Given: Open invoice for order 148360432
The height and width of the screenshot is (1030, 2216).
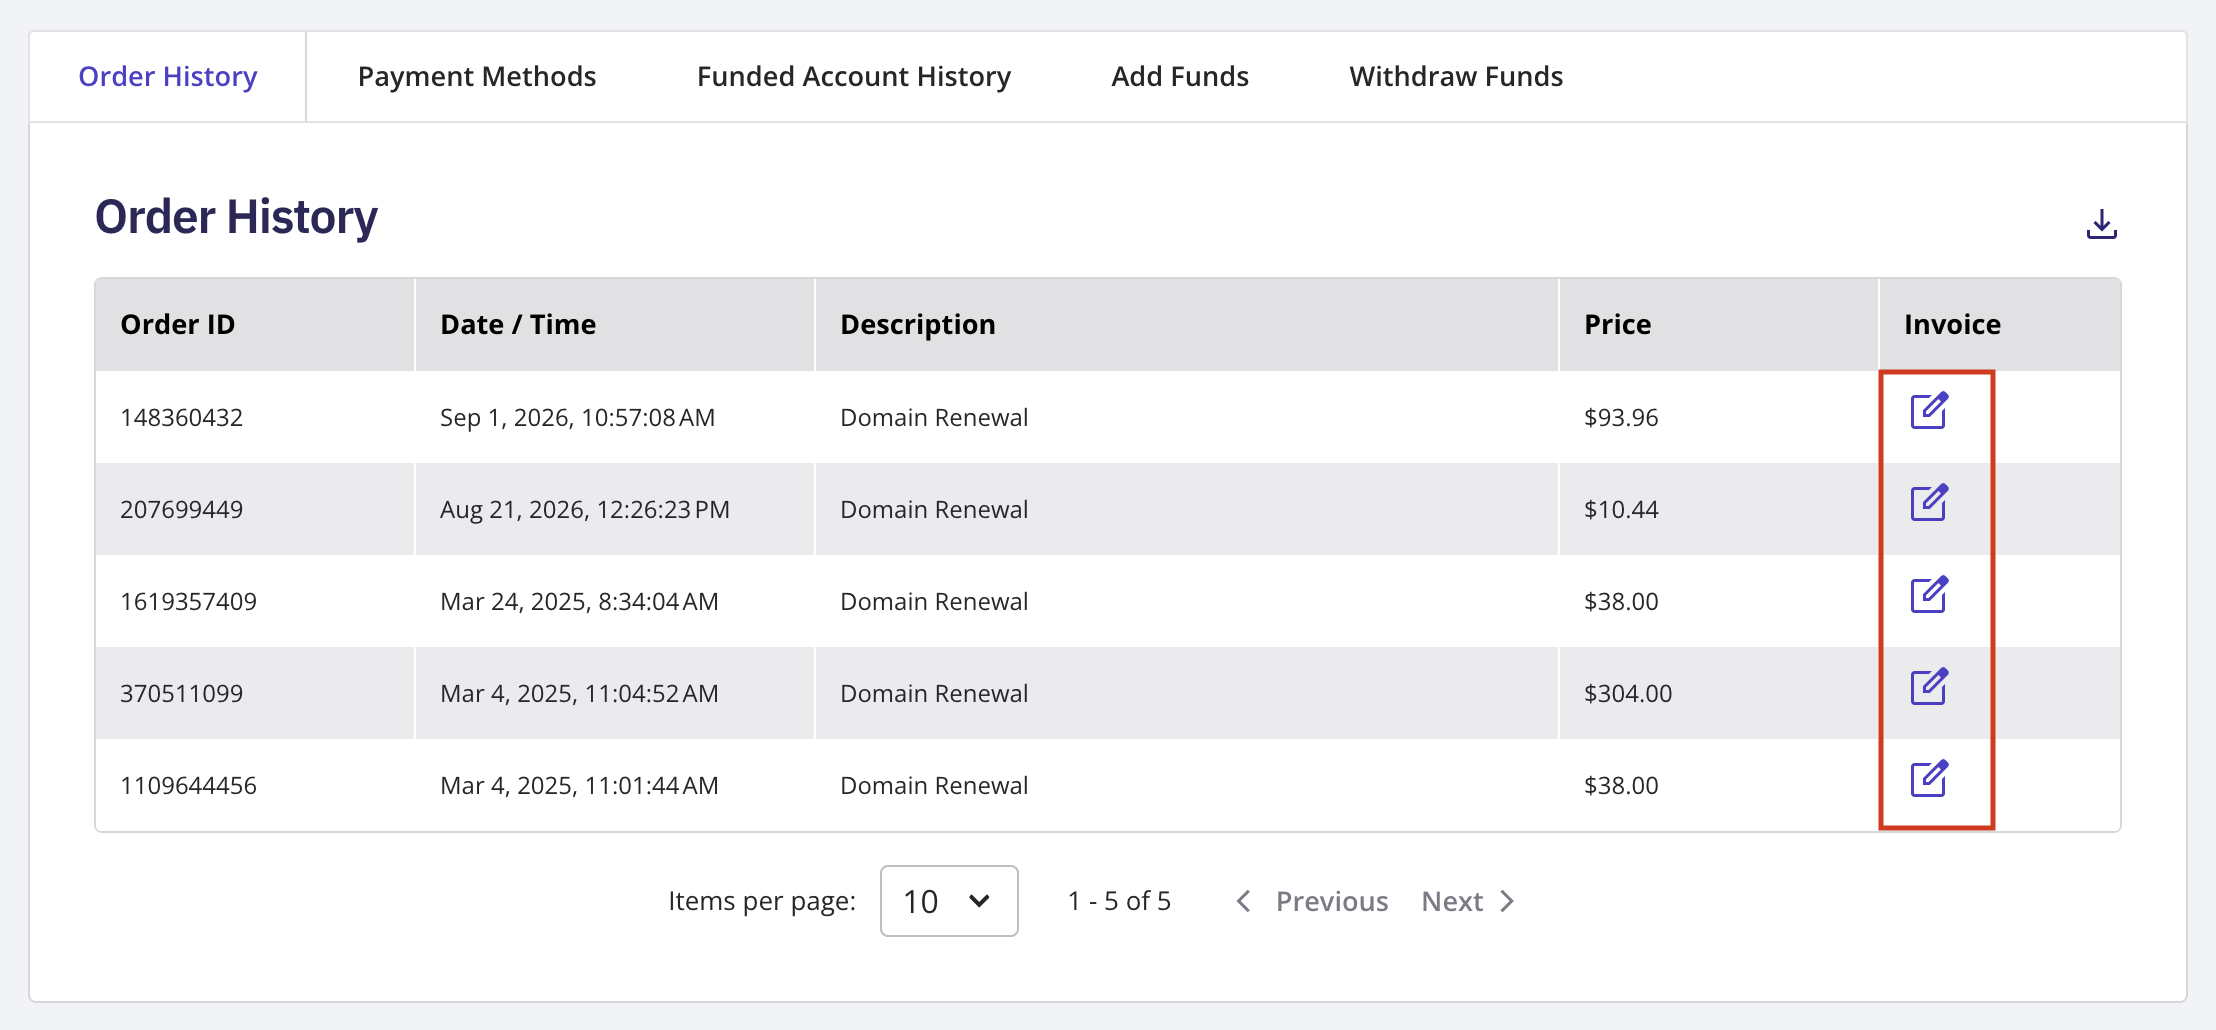Looking at the screenshot, I should [1929, 411].
